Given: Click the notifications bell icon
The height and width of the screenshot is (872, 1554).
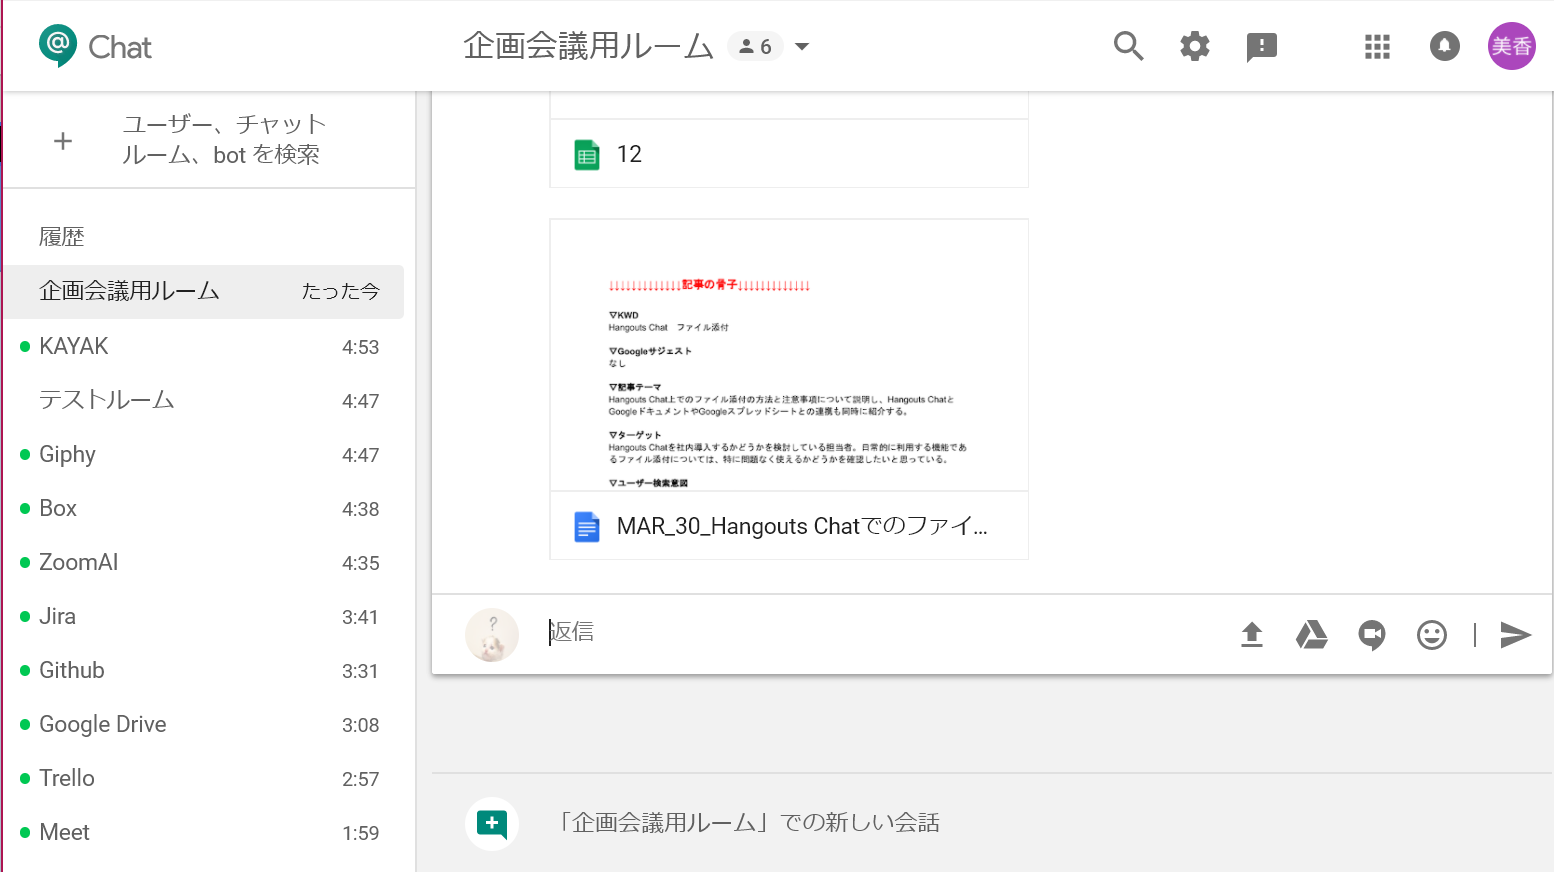Looking at the screenshot, I should pos(1444,46).
